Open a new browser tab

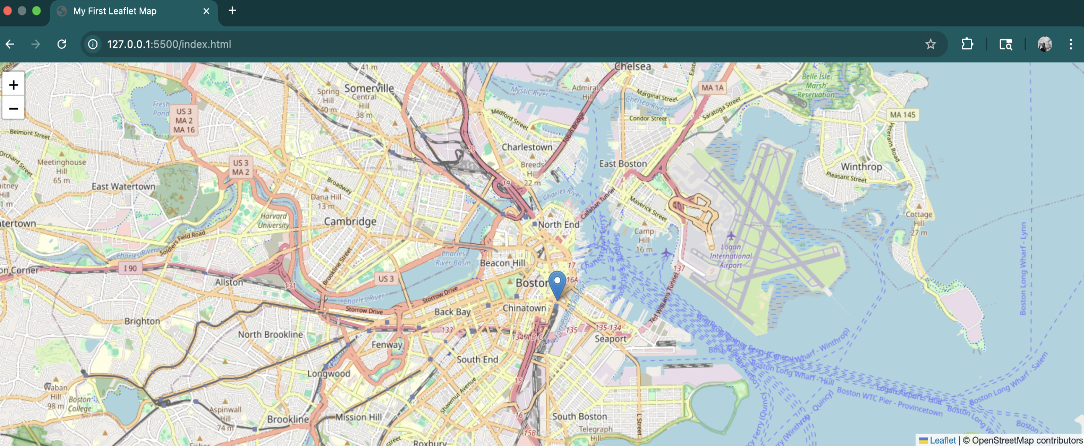click(x=232, y=11)
